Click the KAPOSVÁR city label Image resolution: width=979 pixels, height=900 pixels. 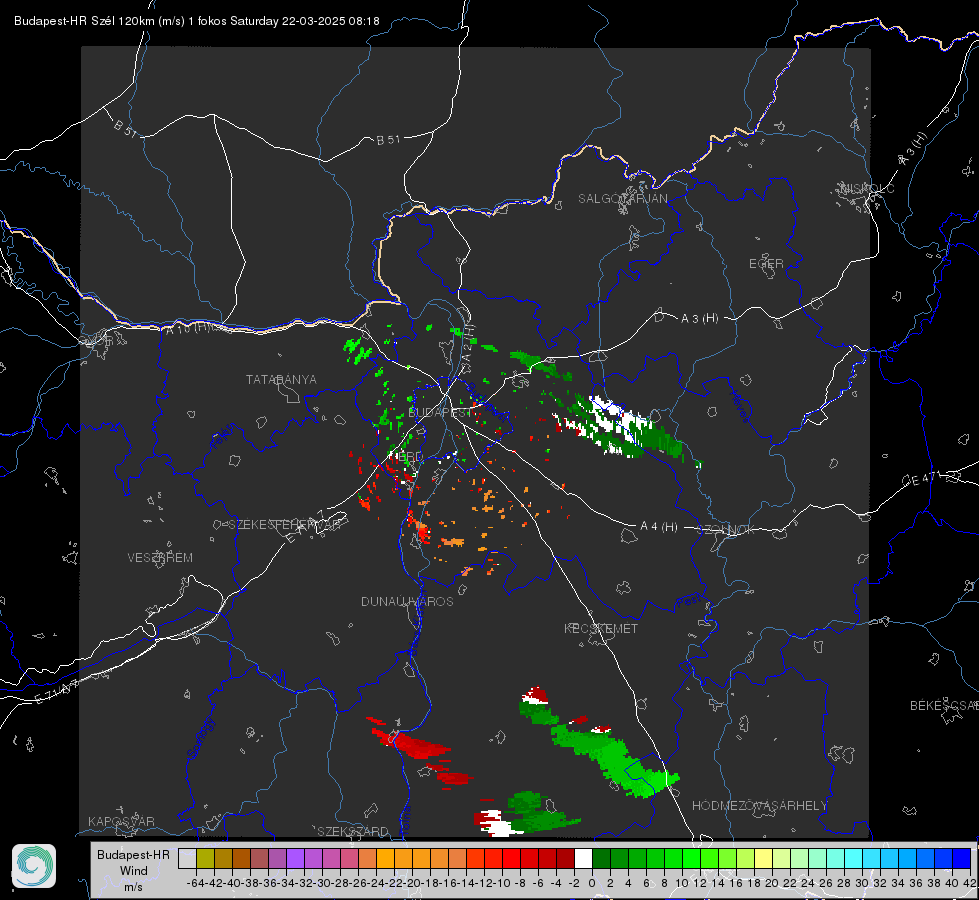(121, 821)
